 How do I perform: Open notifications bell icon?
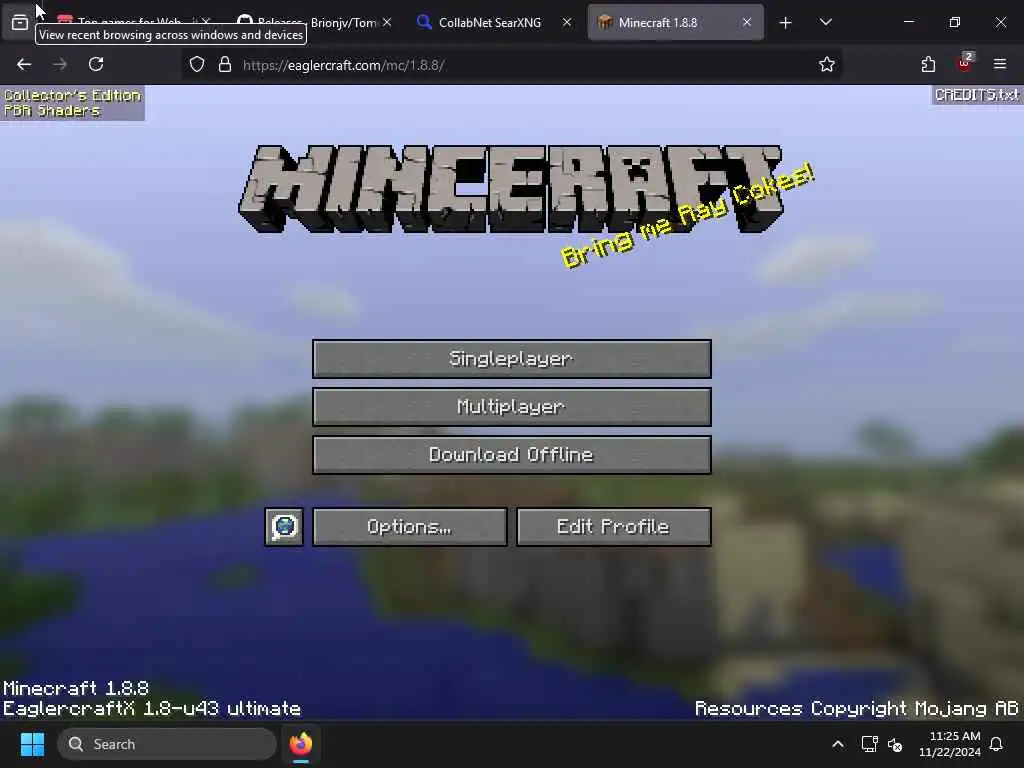click(x=997, y=744)
